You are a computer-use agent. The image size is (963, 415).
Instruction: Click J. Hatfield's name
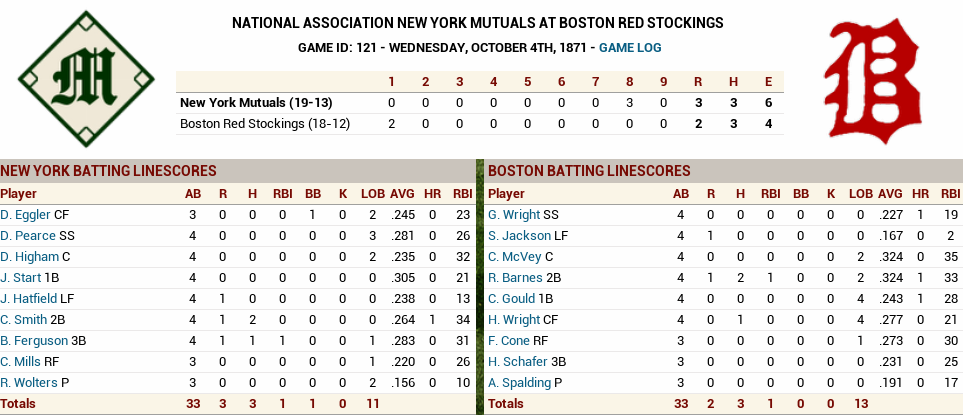pyautogui.click(x=26, y=298)
